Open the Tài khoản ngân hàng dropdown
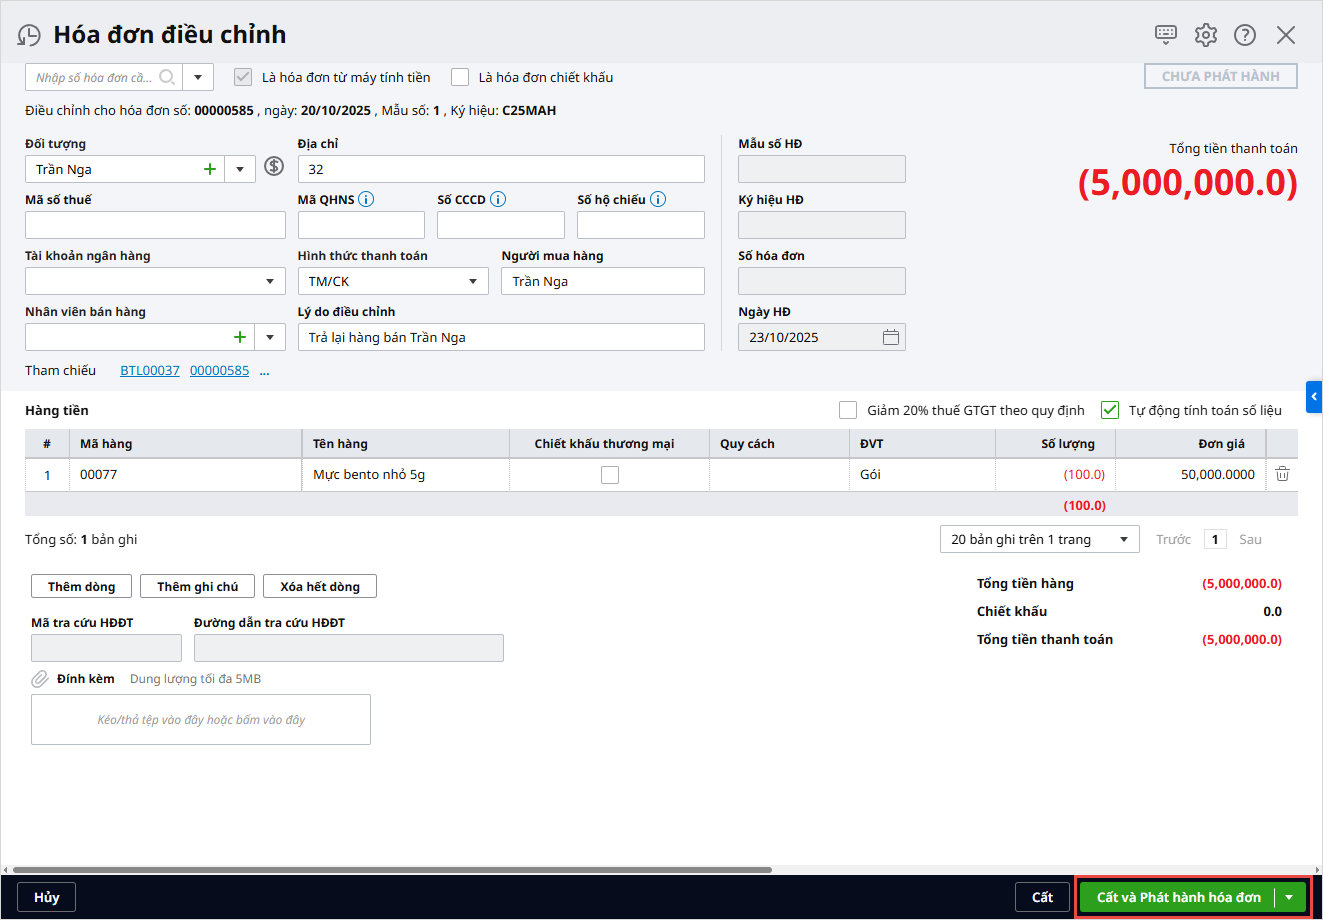Screen dimensions: 1323x920 pyautogui.click(x=269, y=281)
